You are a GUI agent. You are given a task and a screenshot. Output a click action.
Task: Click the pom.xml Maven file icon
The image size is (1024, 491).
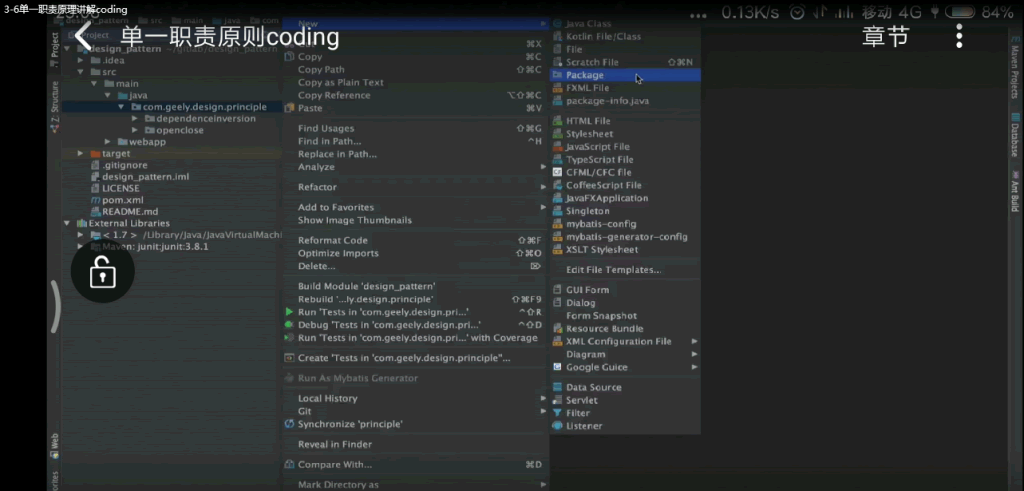coord(94,200)
